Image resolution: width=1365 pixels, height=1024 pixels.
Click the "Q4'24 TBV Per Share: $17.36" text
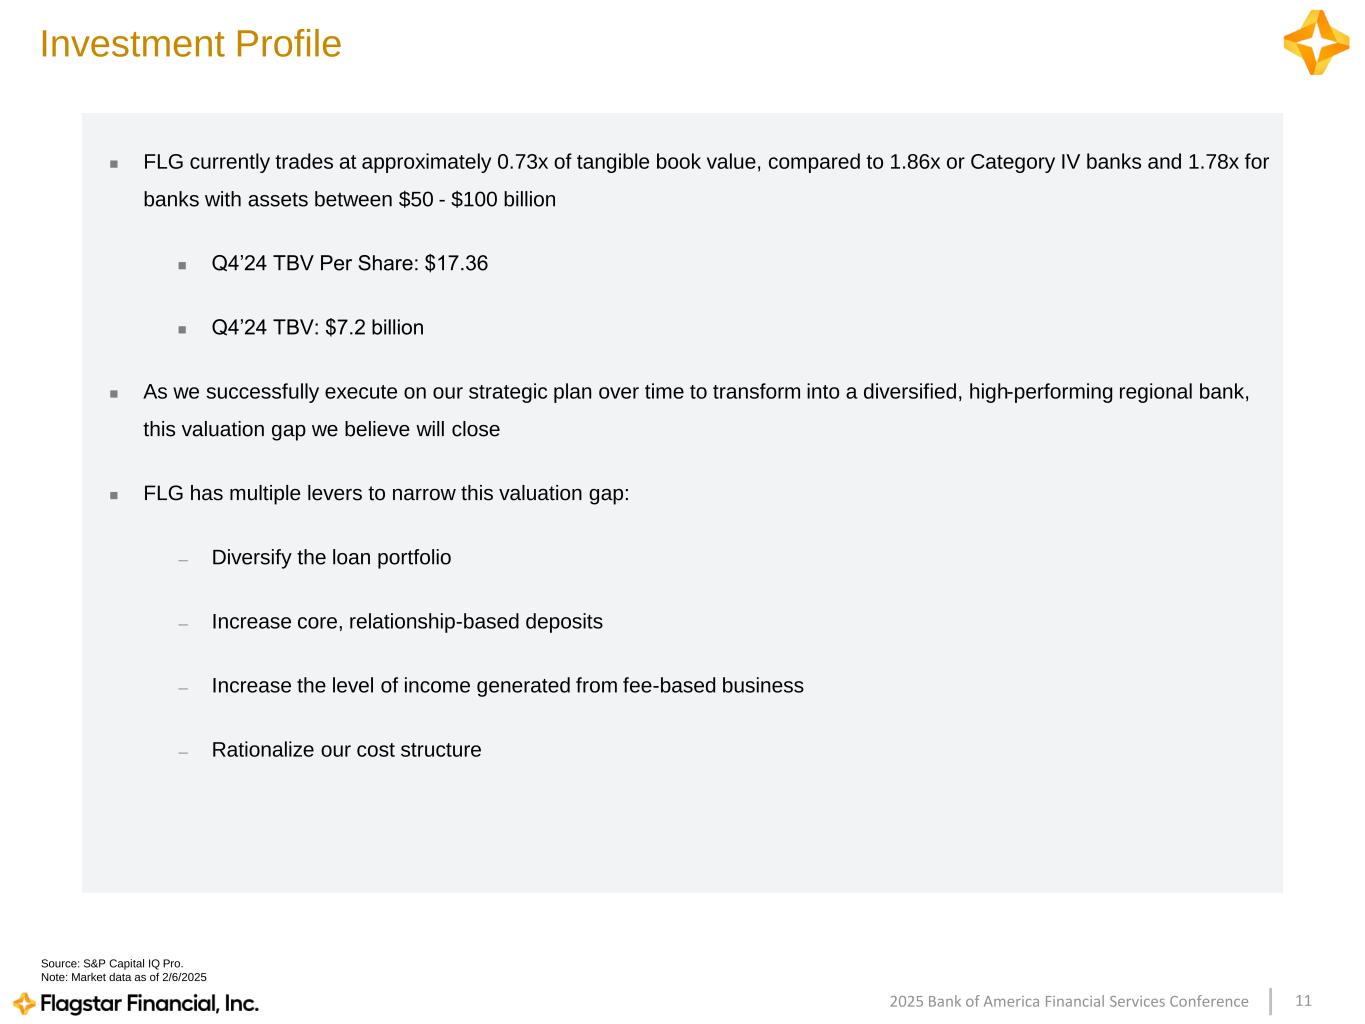coord(349,264)
